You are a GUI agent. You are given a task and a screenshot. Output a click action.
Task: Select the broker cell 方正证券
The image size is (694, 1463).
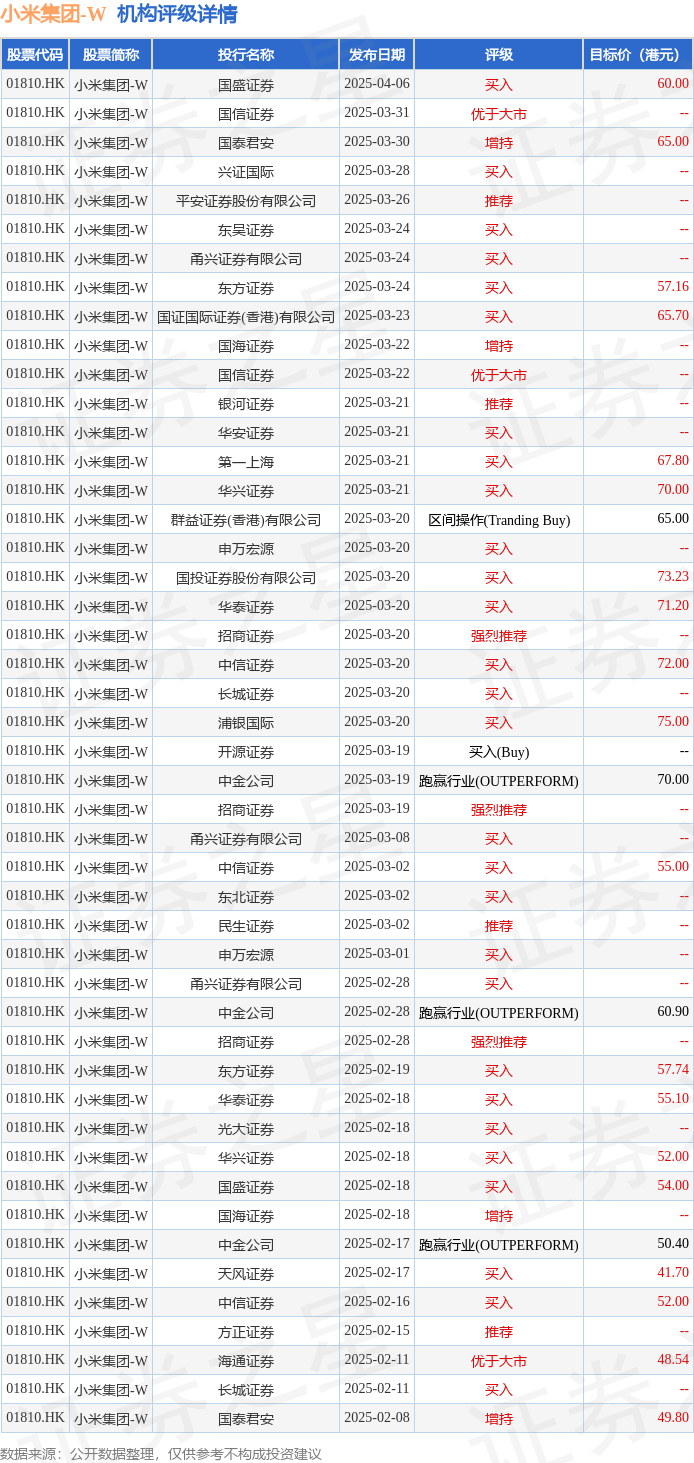tap(246, 1331)
